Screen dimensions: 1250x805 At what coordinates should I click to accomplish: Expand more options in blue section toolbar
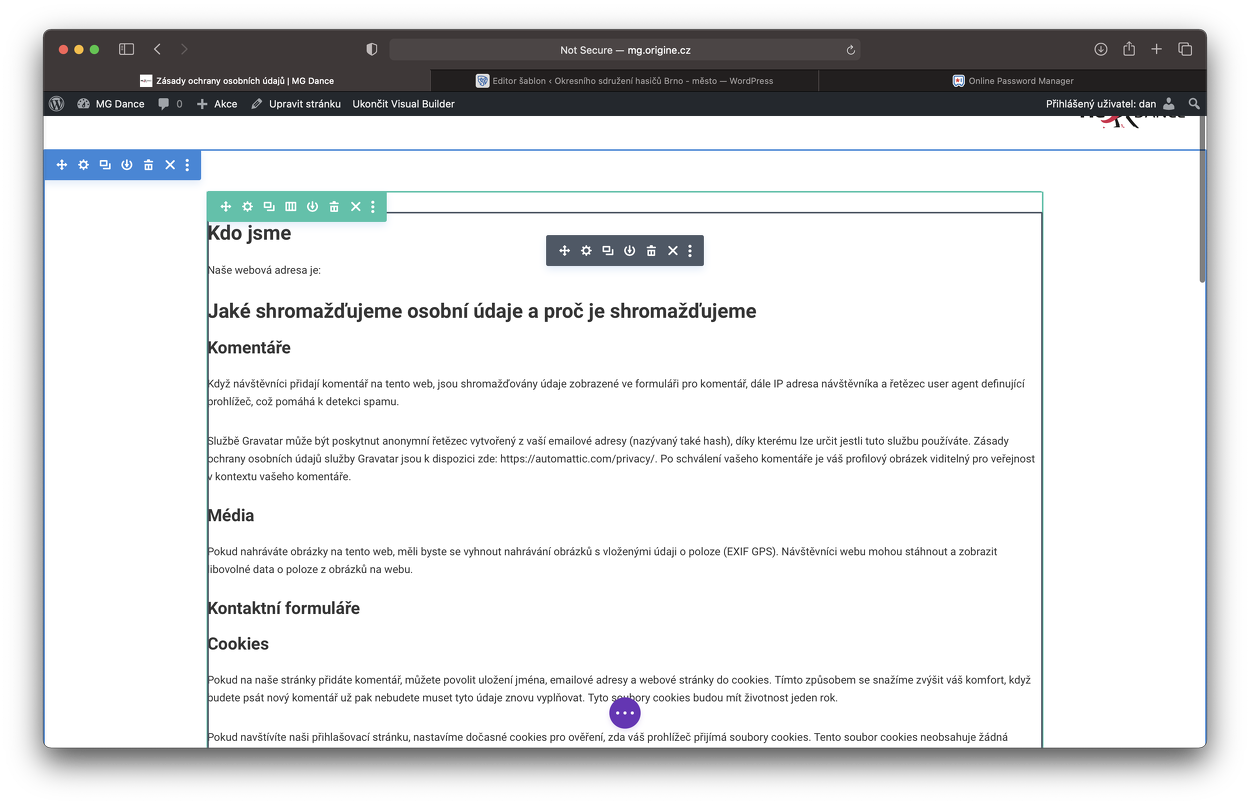(x=187, y=165)
